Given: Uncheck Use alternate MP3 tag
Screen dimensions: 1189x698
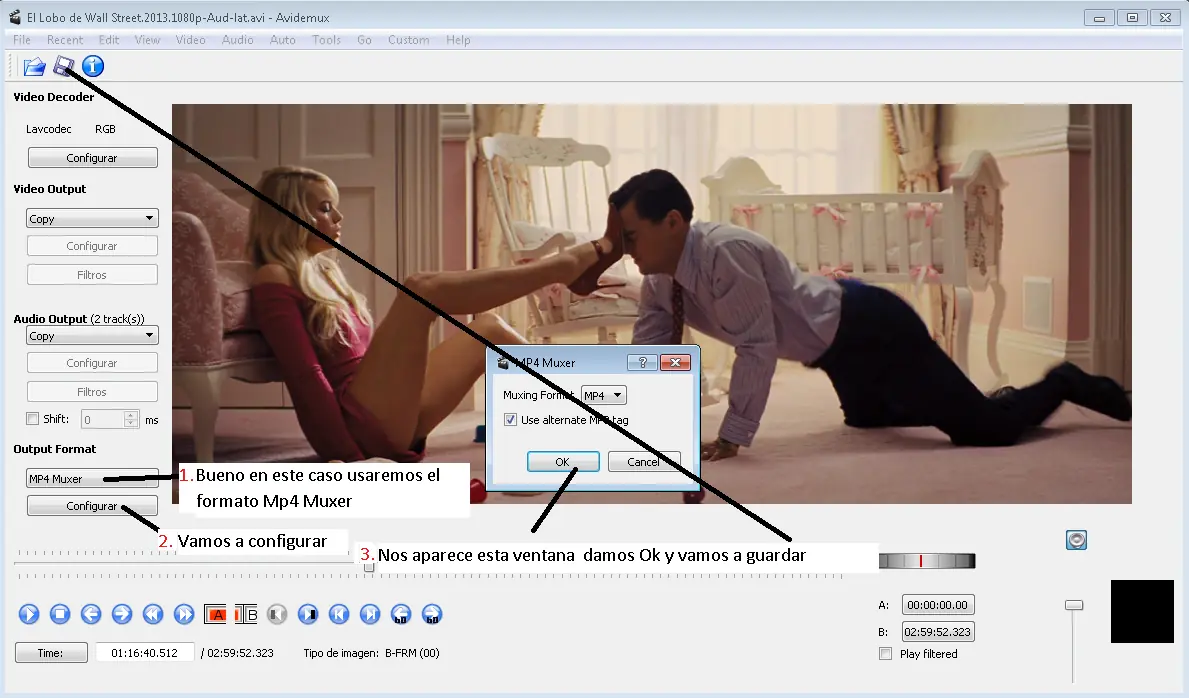Looking at the screenshot, I should pyautogui.click(x=510, y=420).
